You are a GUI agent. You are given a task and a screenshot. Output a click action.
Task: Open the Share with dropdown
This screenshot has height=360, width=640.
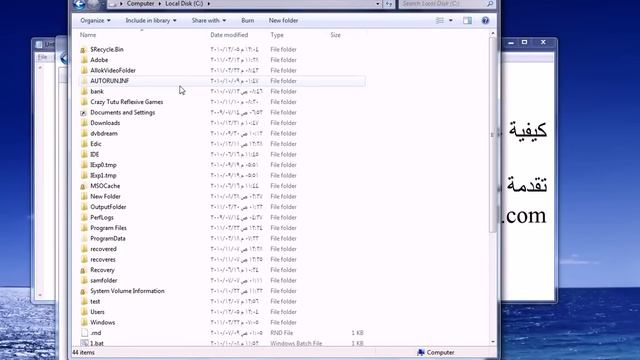tap(209, 20)
